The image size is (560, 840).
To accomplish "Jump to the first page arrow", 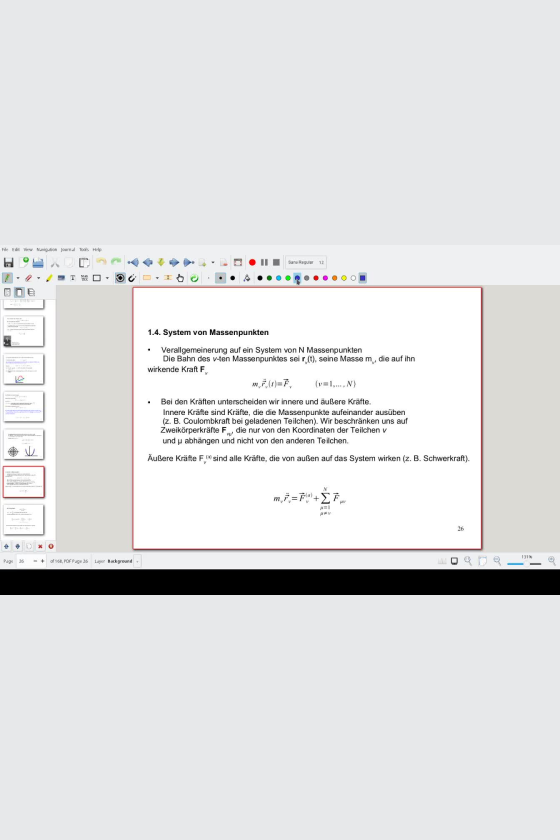I will coord(133,262).
